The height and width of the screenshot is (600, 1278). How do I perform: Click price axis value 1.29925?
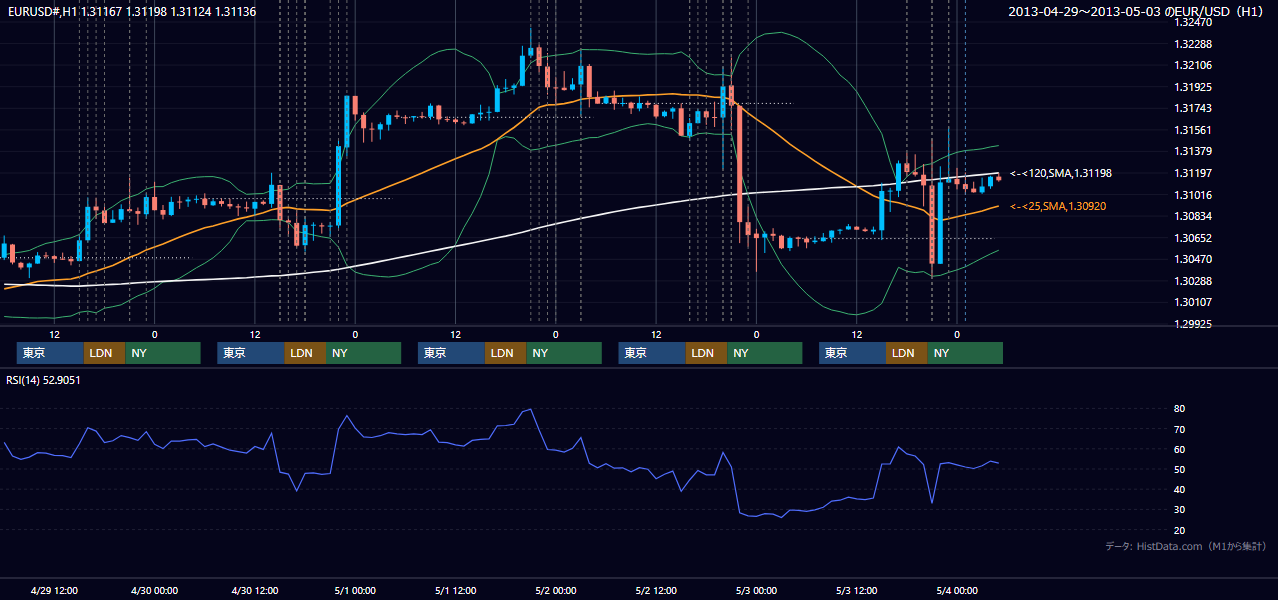pyautogui.click(x=1194, y=324)
